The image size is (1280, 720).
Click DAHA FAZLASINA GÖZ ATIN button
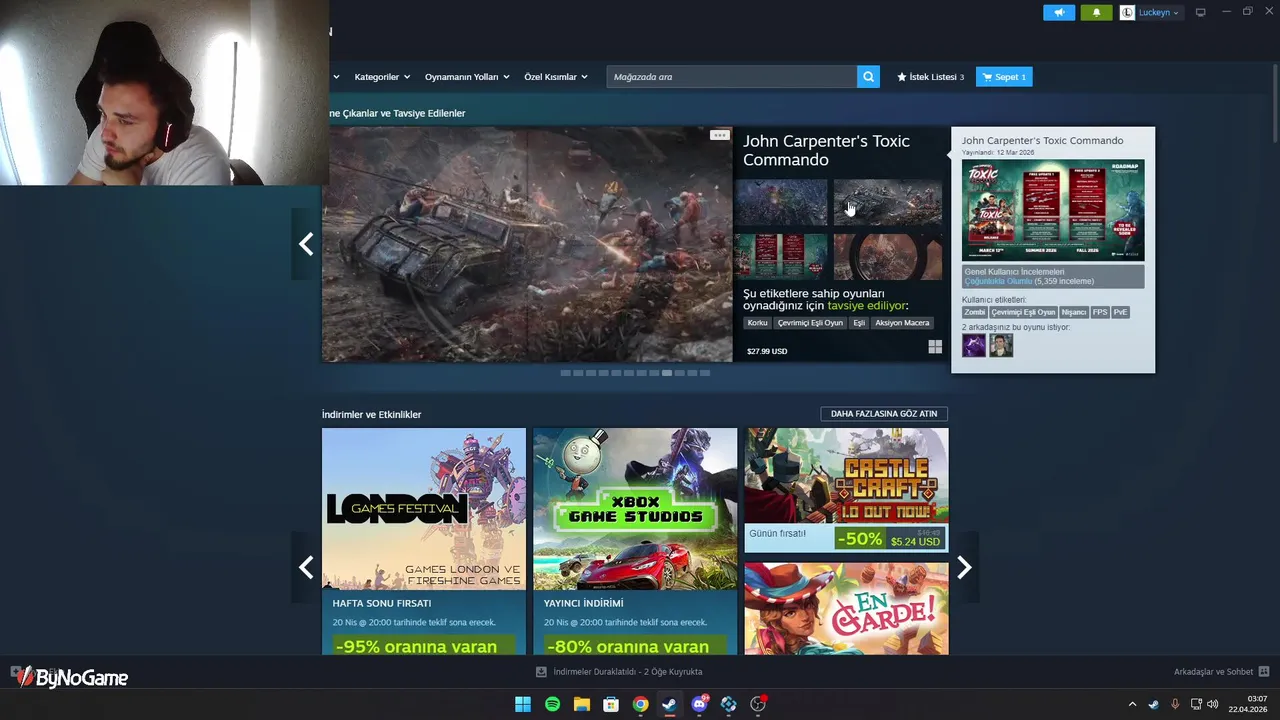click(884, 414)
